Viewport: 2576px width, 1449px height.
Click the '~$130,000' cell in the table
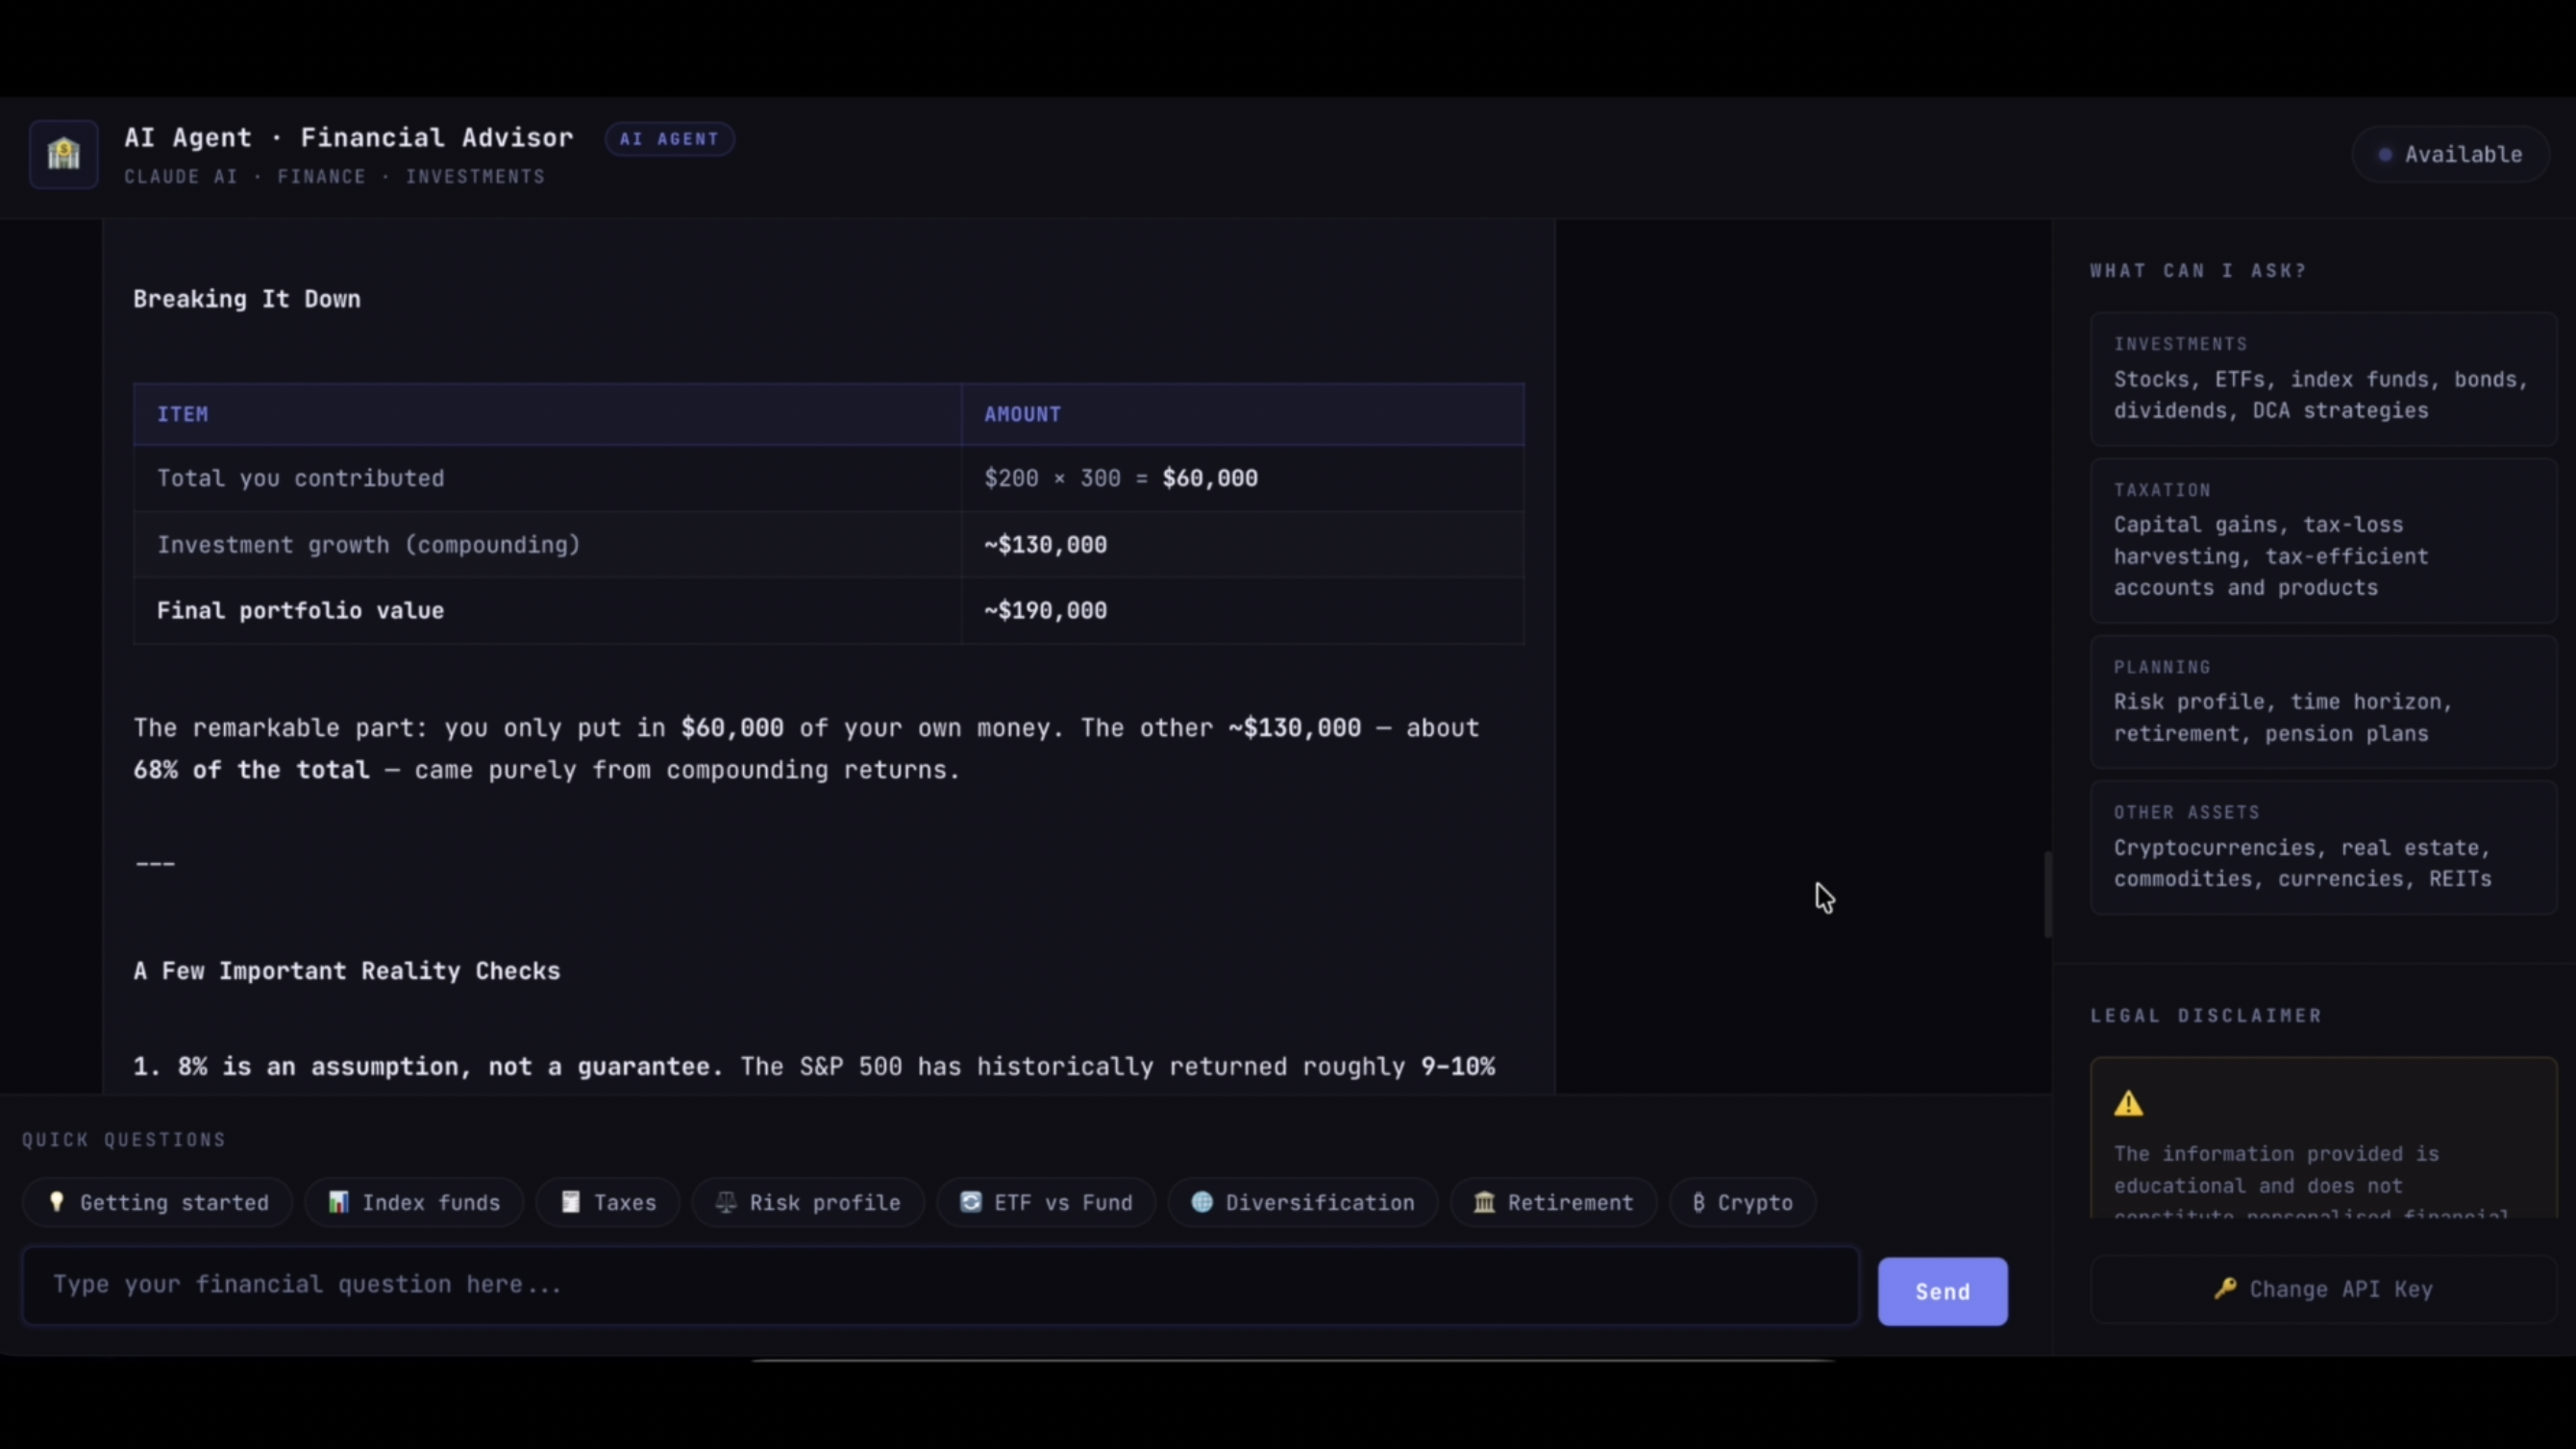[x=1242, y=545]
